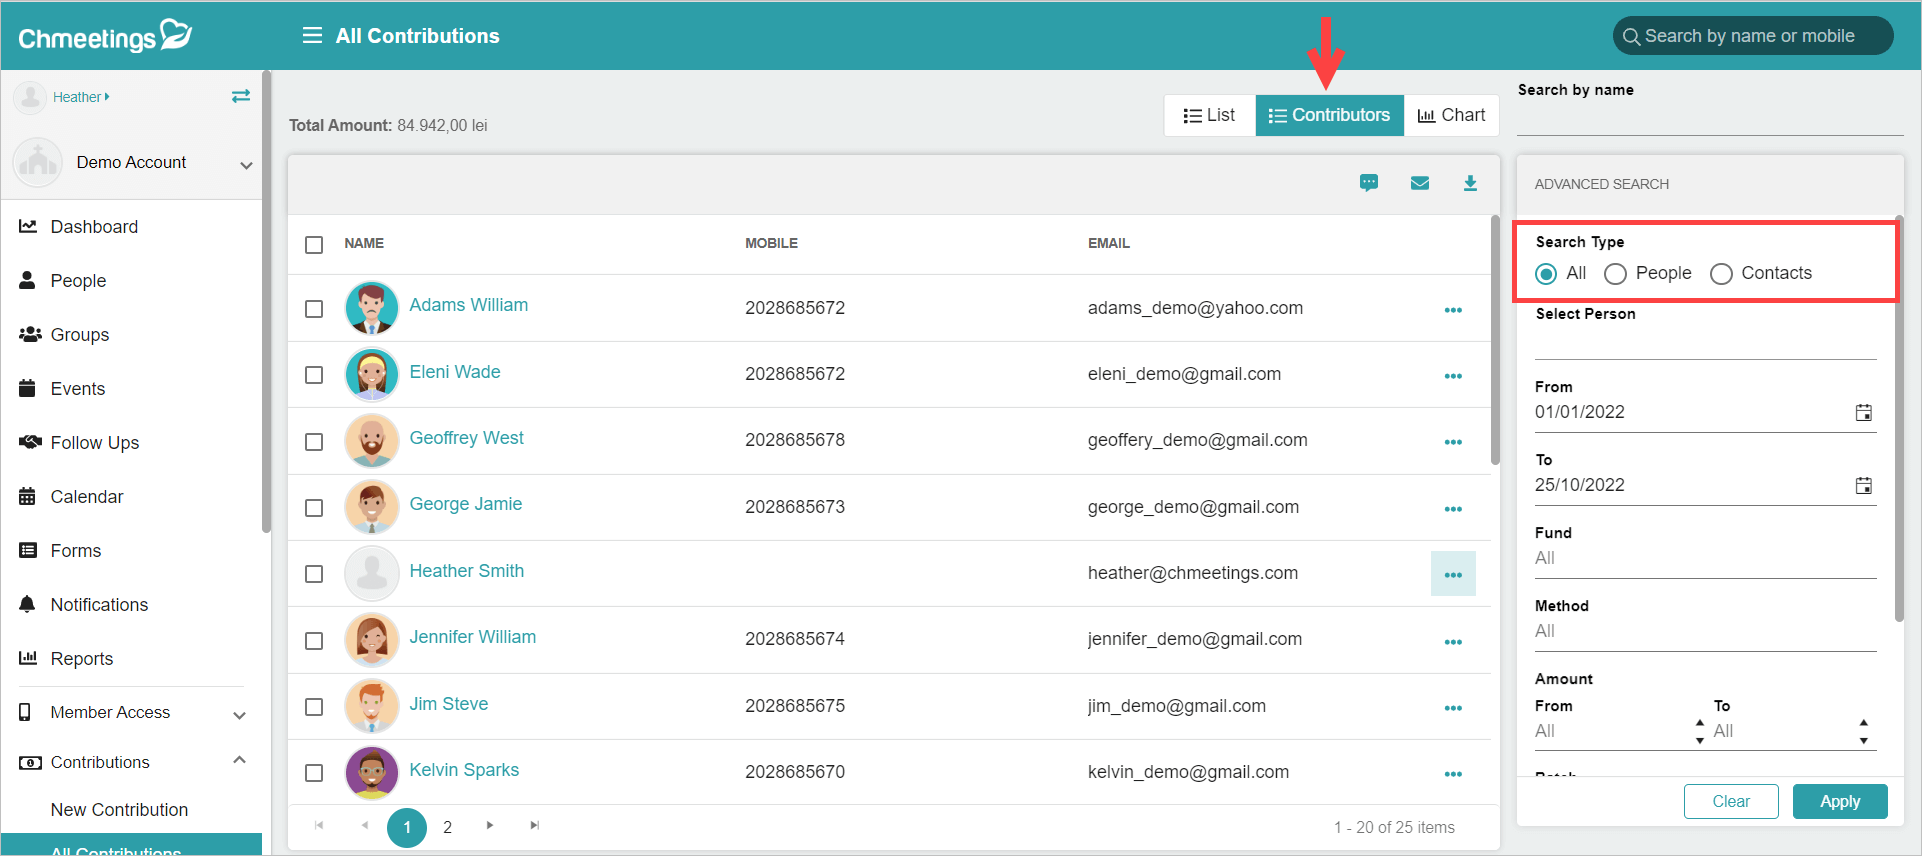The height and width of the screenshot is (856, 1922).
Task: Select the All search type radio
Action: (1546, 274)
